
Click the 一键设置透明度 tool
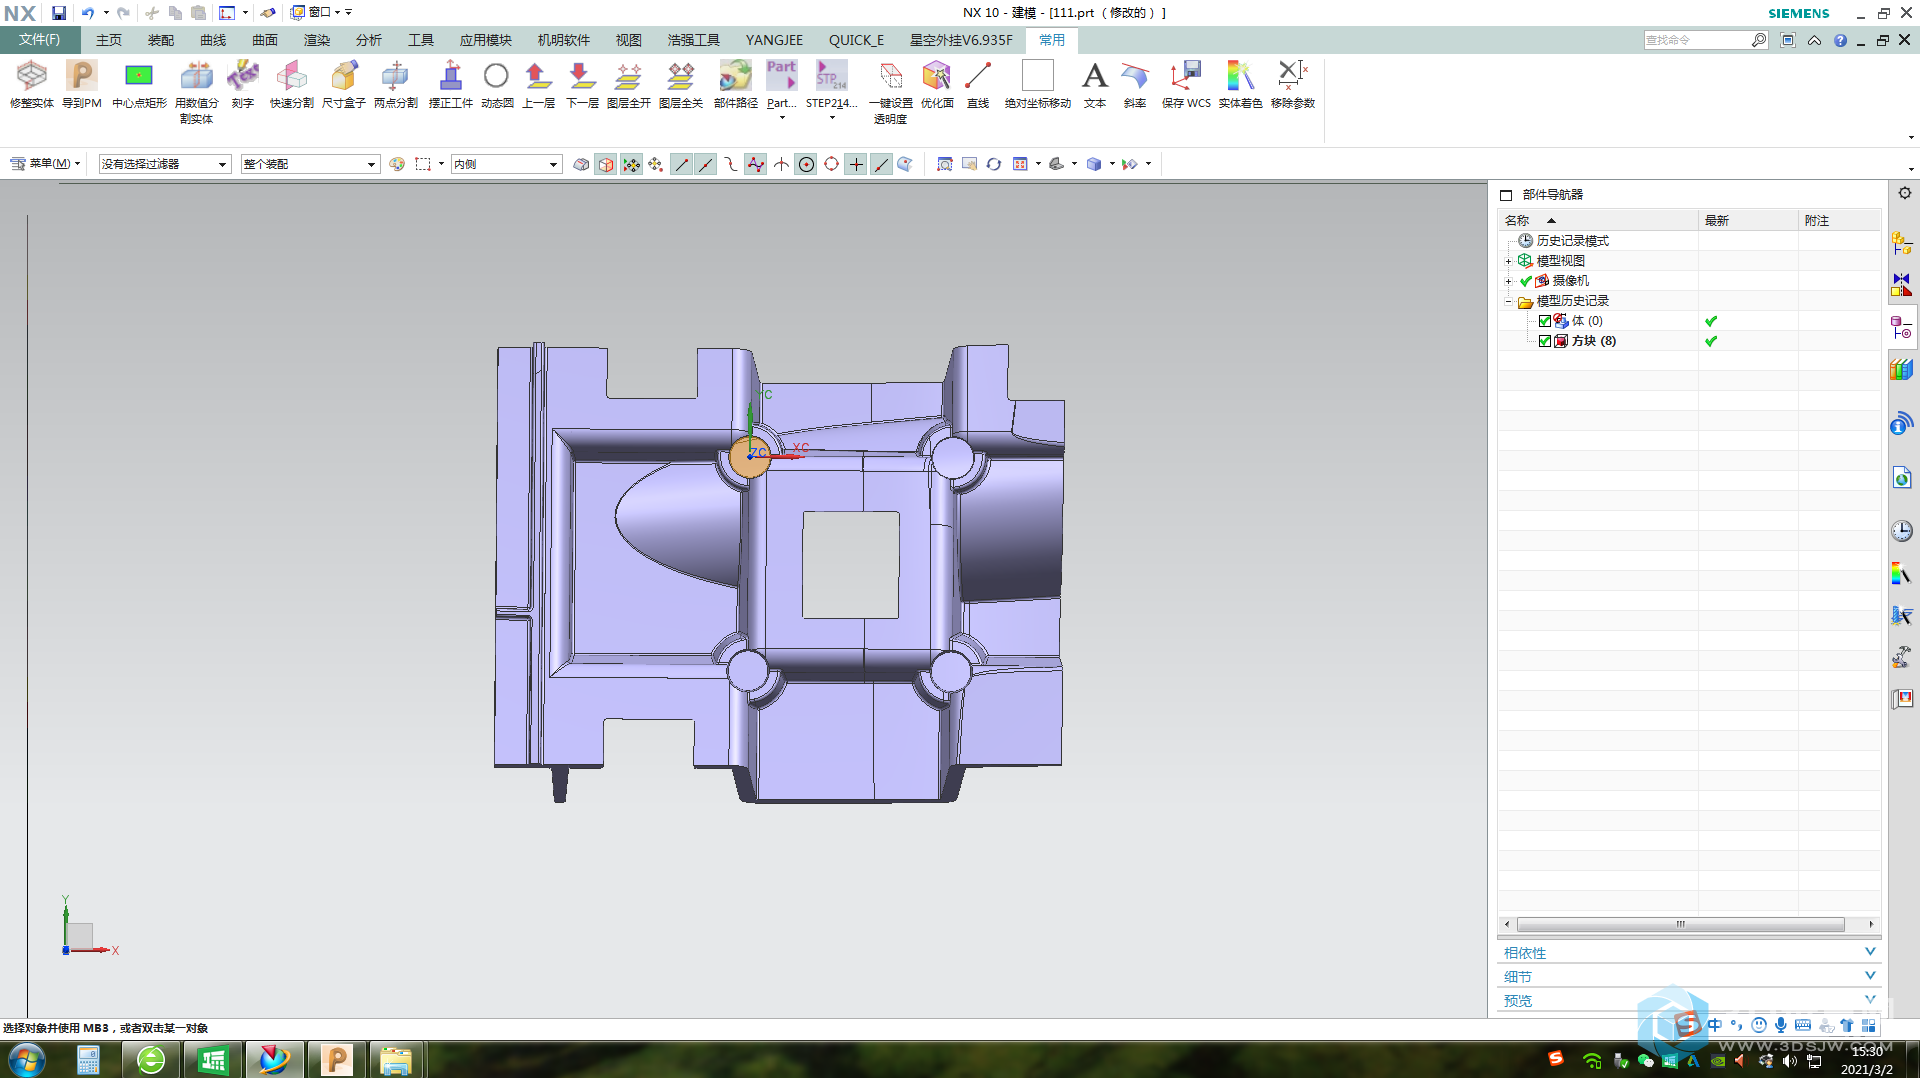point(890,76)
